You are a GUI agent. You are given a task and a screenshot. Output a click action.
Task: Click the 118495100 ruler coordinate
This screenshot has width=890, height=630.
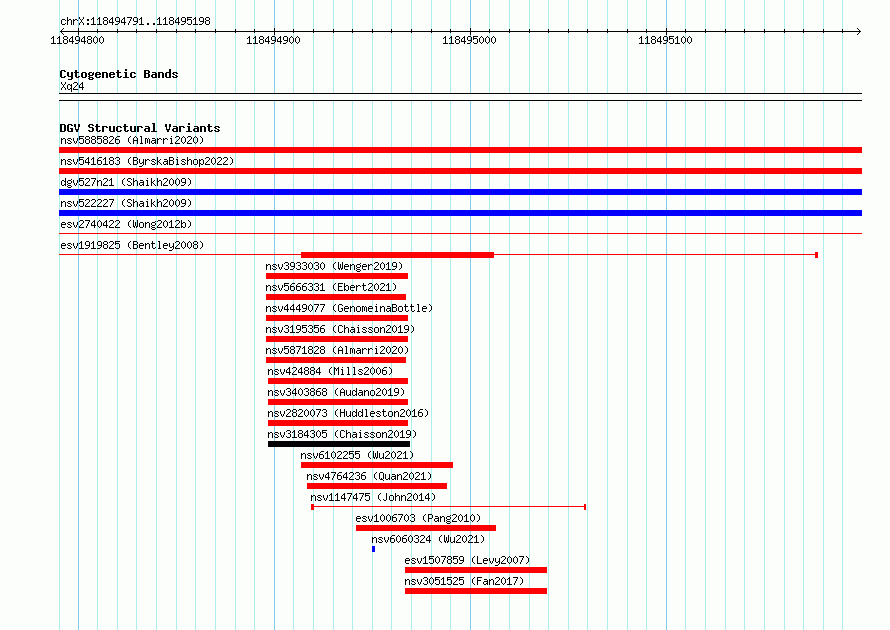(665, 40)
